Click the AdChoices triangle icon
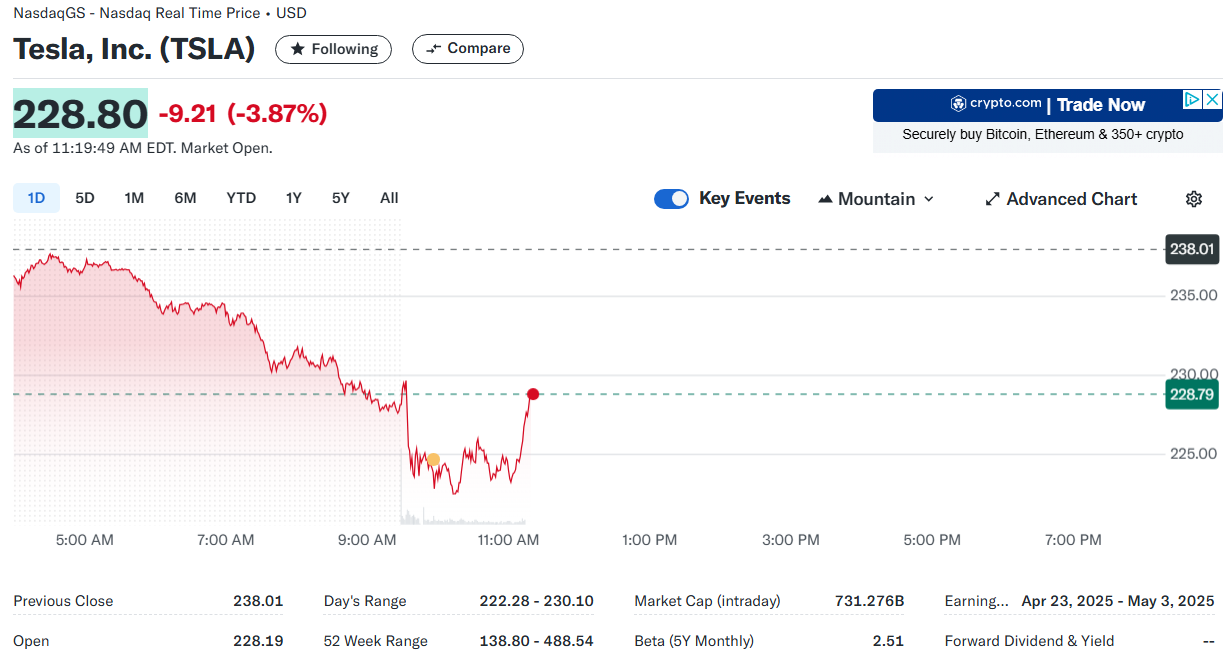 [1192, 100]
